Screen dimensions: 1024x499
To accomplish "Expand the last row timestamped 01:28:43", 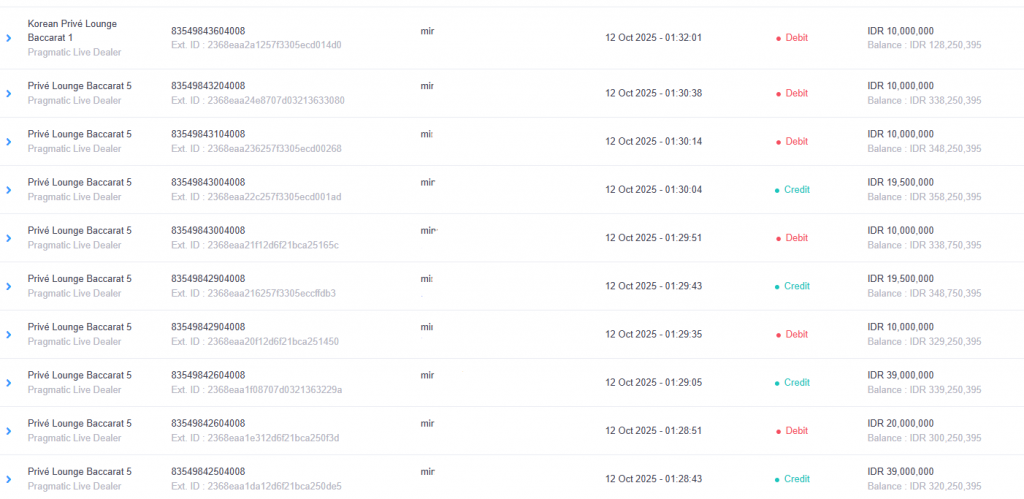I will pyautogui.click(x=9, y=479).
